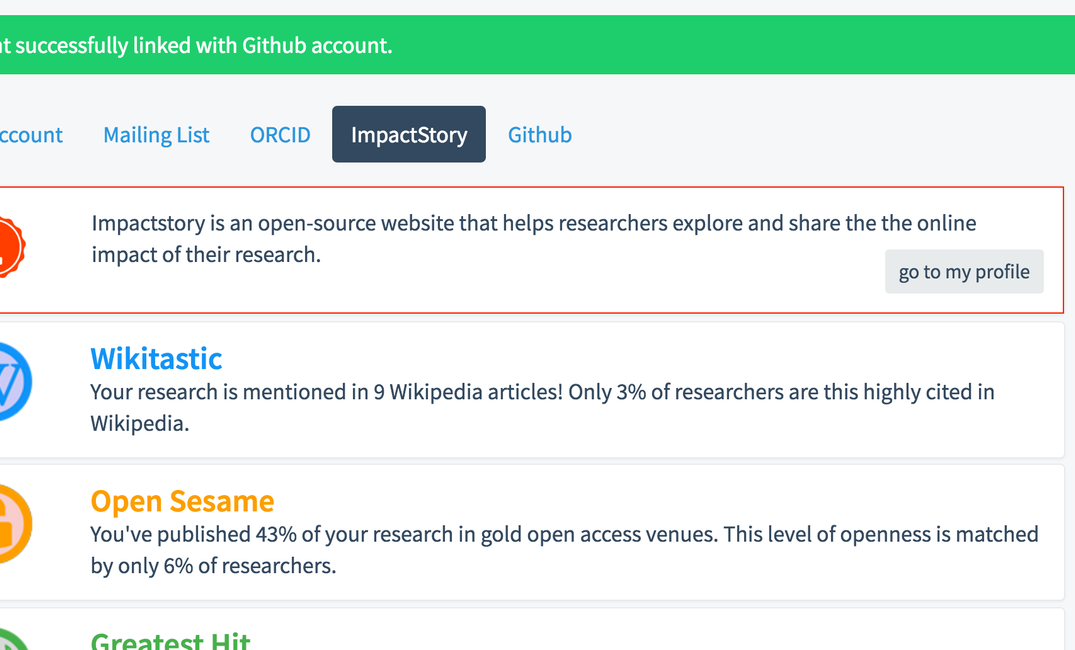This screenshot has width=1075, height=650.
Task: Click the Wikitastic heading link
Action: coord(156,358)
